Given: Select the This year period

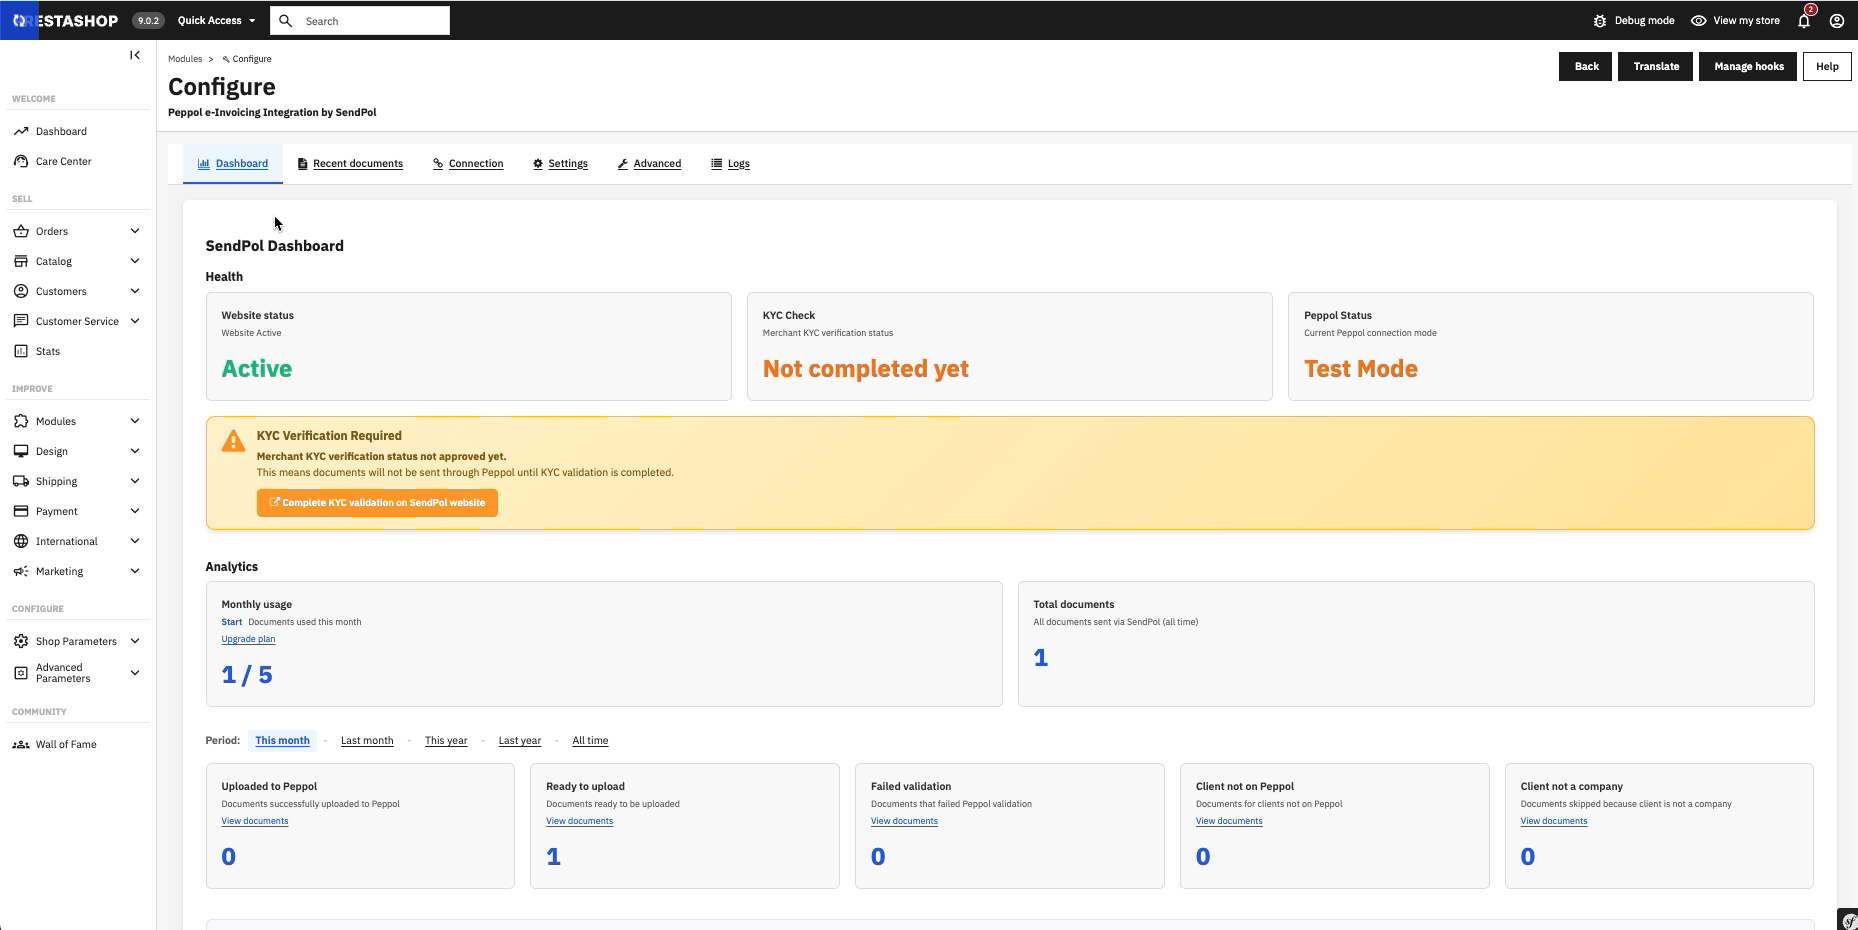Looking at the screenshot, I should coord(446,741).
